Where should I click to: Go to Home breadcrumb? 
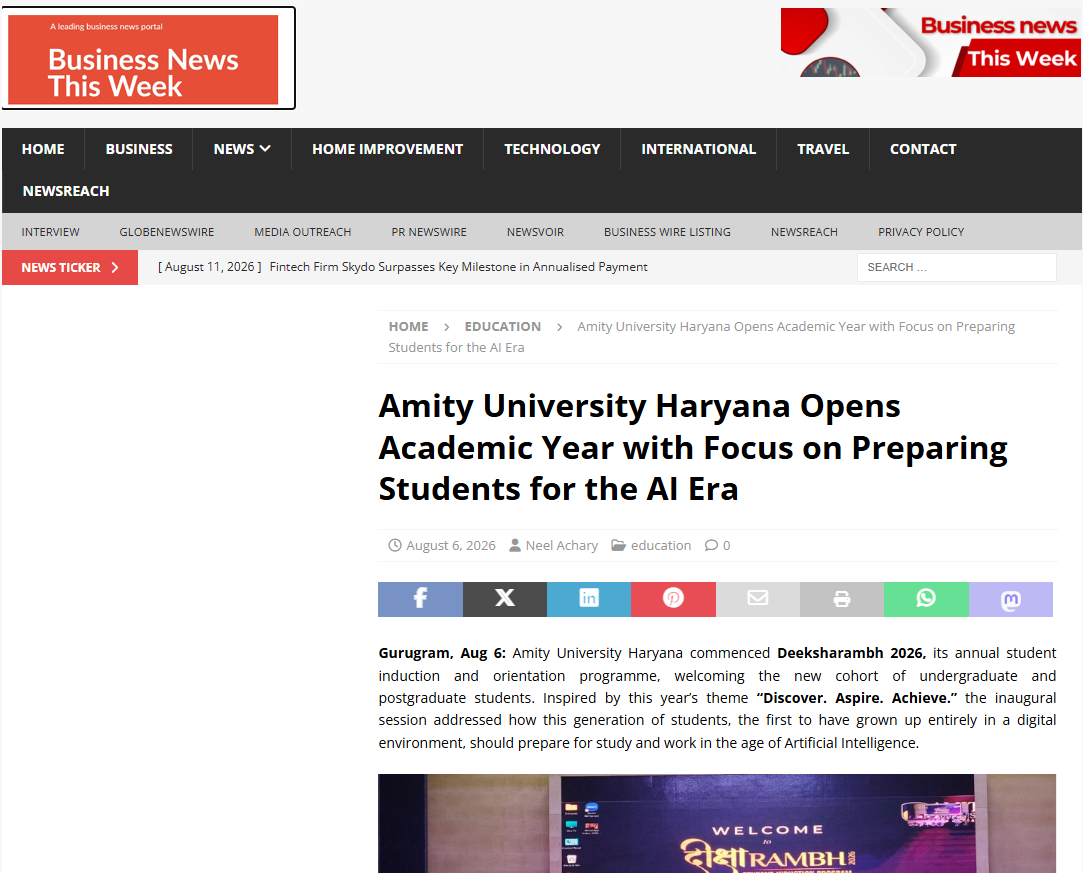coord(408,327)
